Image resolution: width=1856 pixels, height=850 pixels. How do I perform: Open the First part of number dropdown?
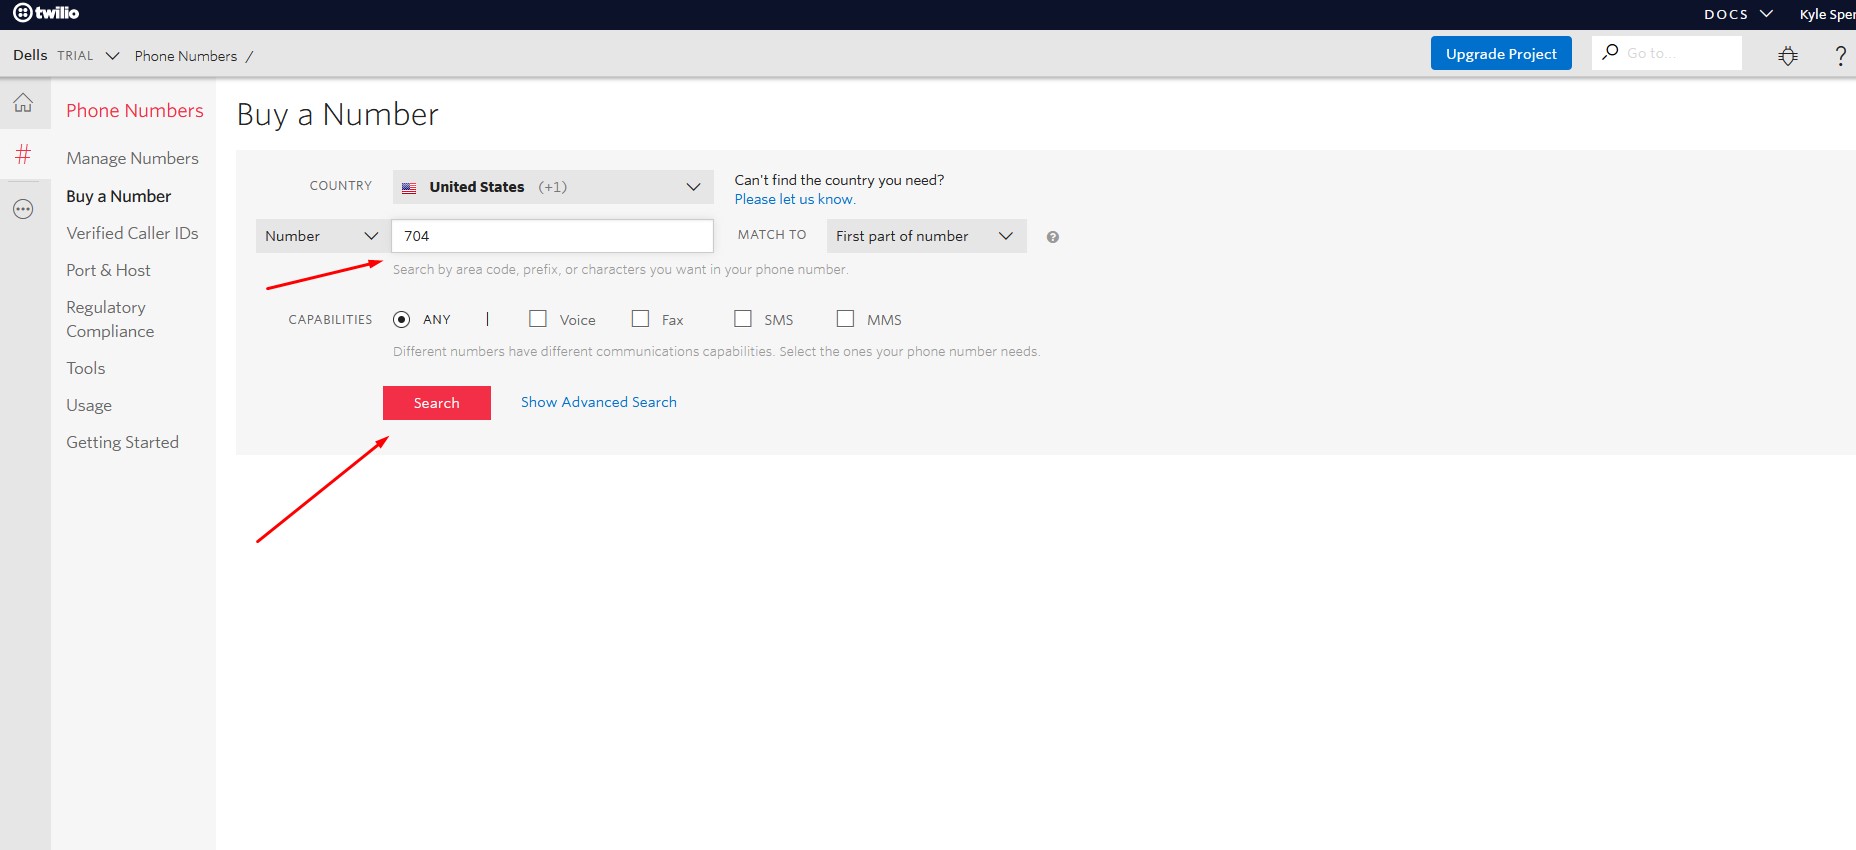pos(926,236)
